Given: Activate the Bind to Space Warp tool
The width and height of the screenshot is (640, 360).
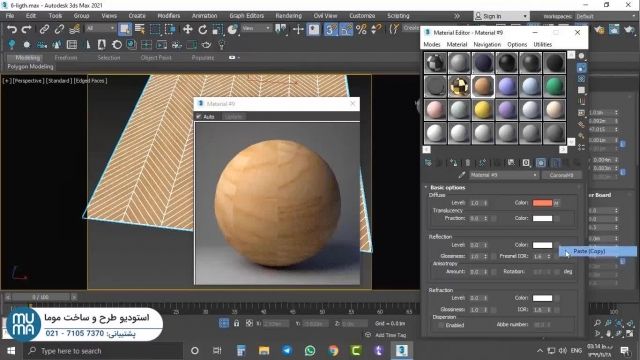Looking at the screenshot, I should 74,29.
